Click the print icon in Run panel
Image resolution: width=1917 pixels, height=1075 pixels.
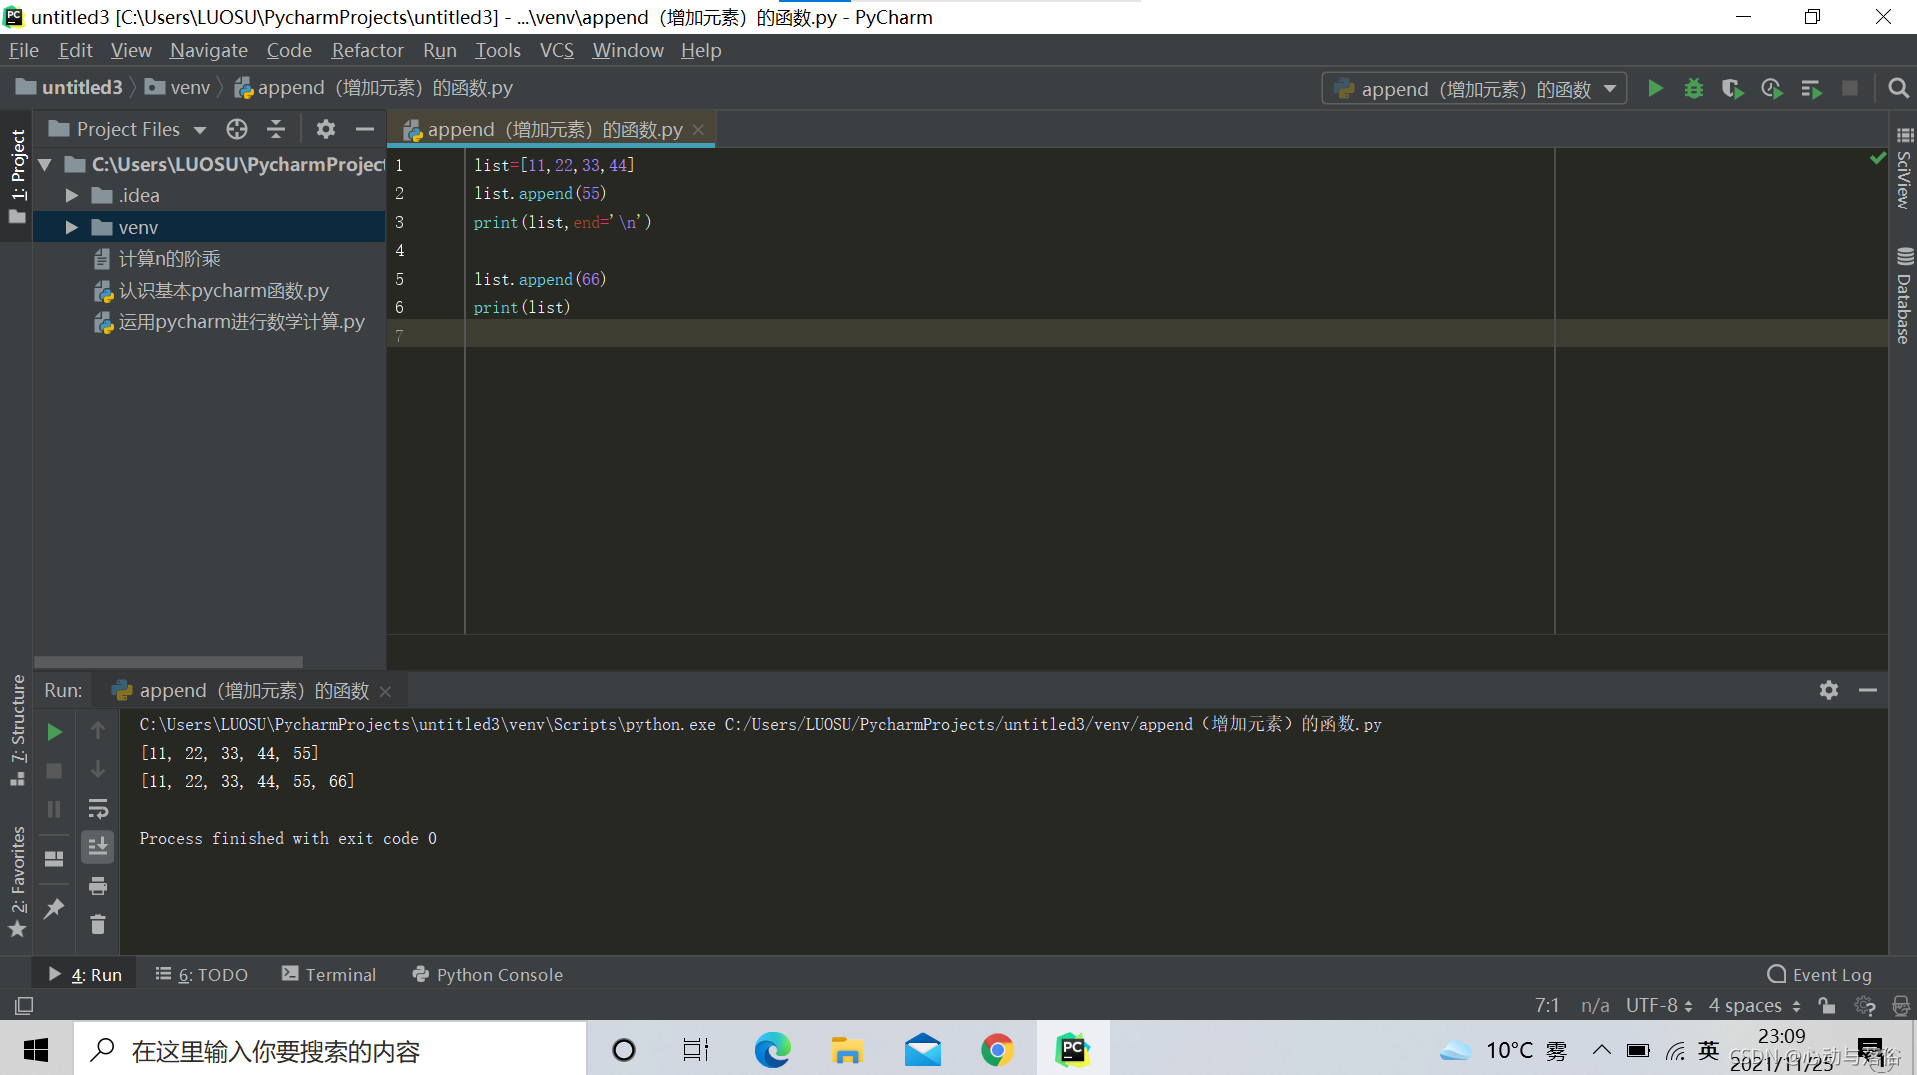98,886
